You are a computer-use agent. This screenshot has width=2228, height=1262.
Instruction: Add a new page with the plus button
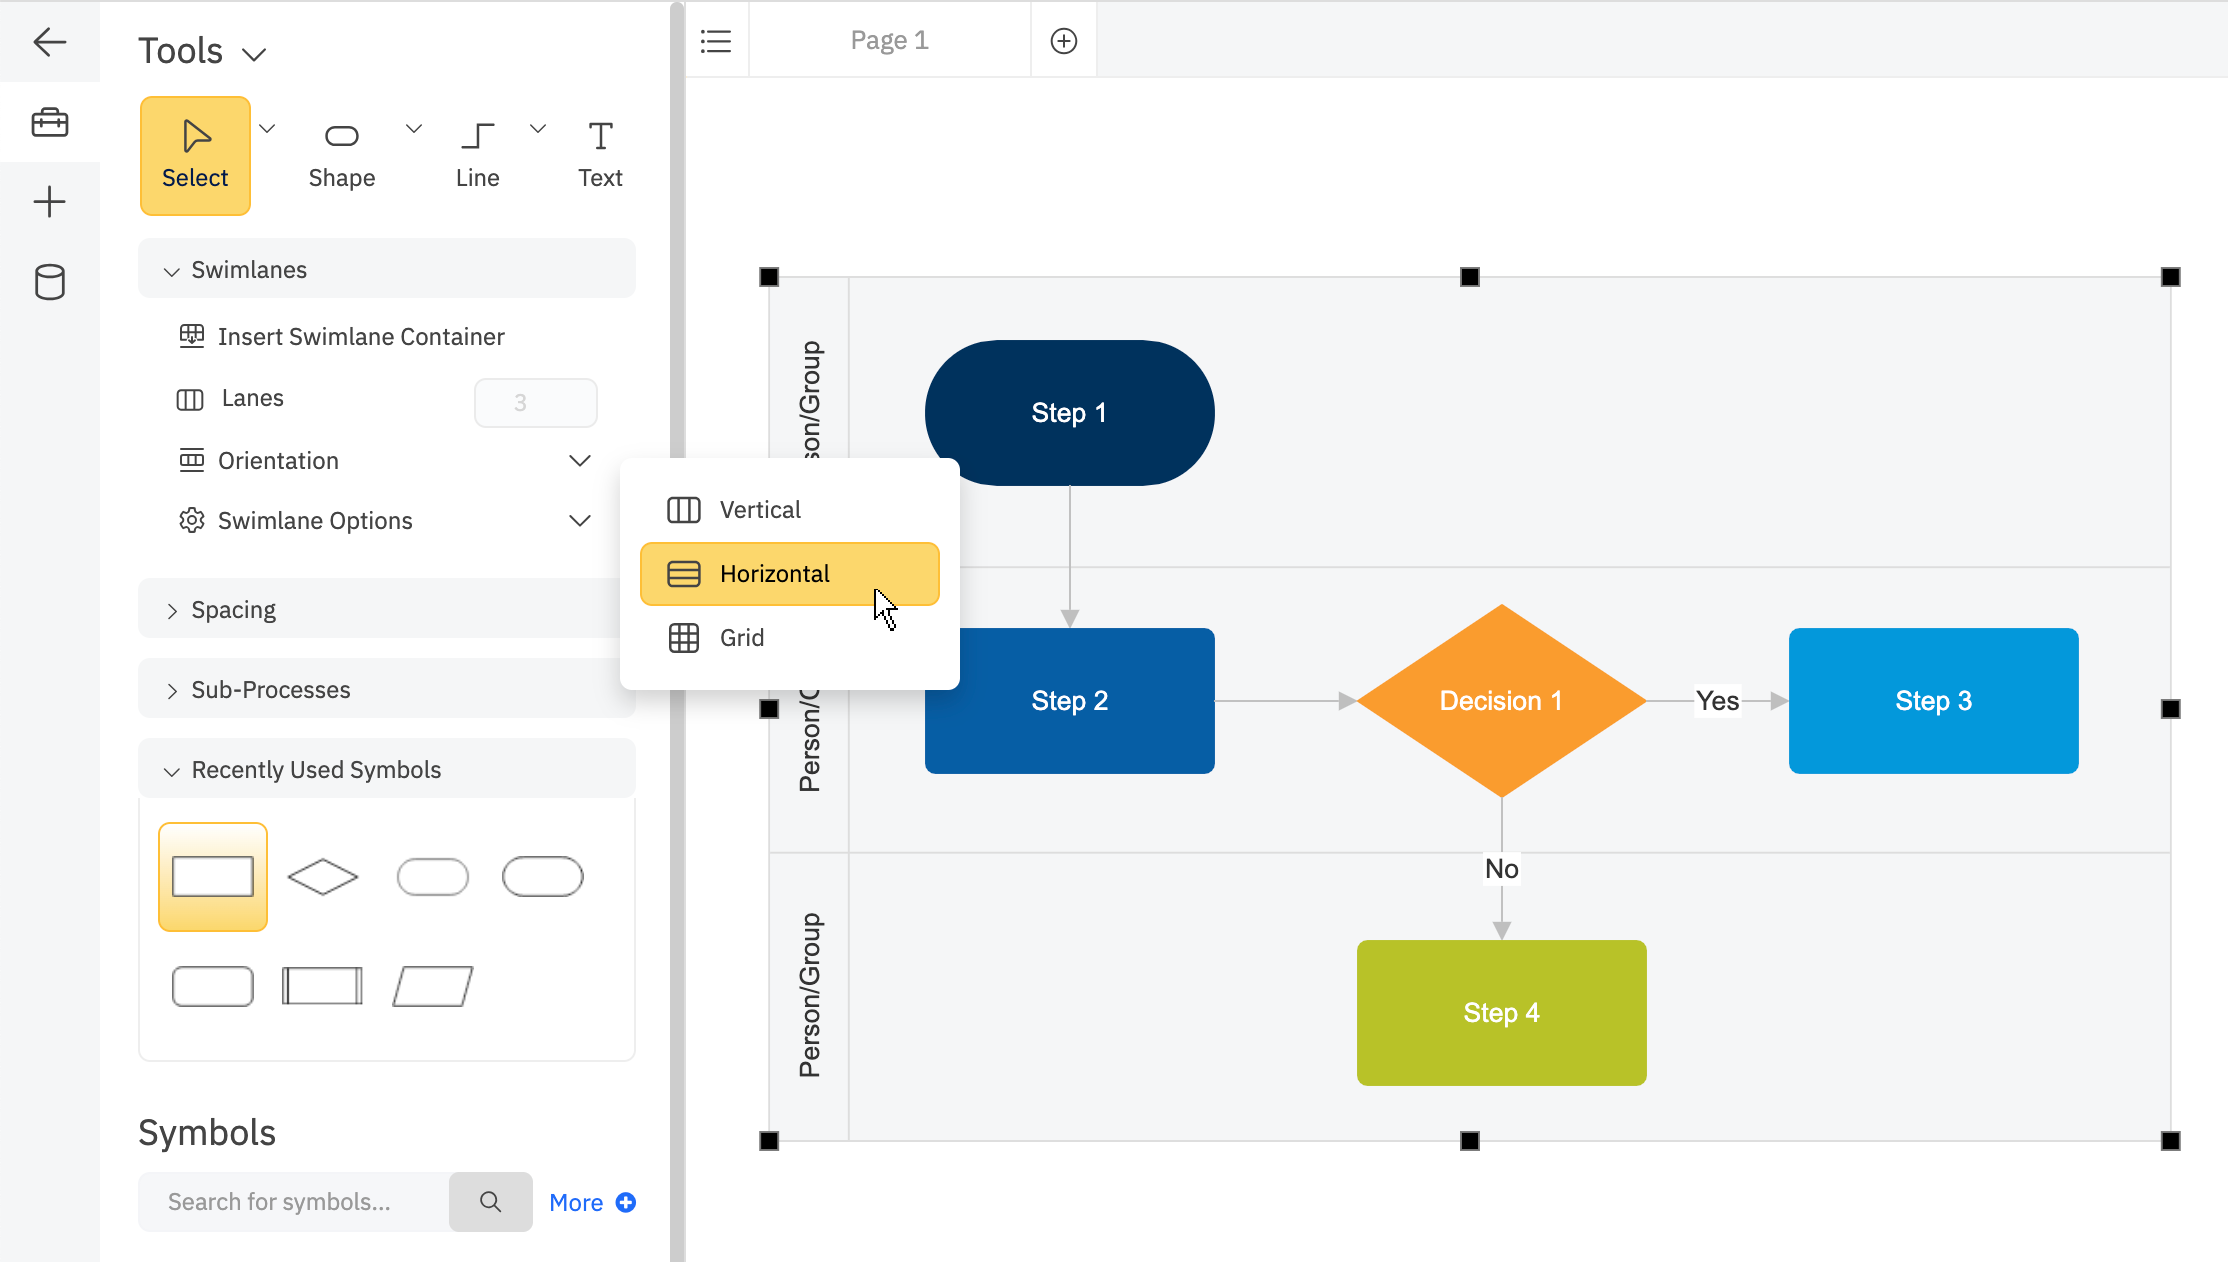[x=1063, y=40]
